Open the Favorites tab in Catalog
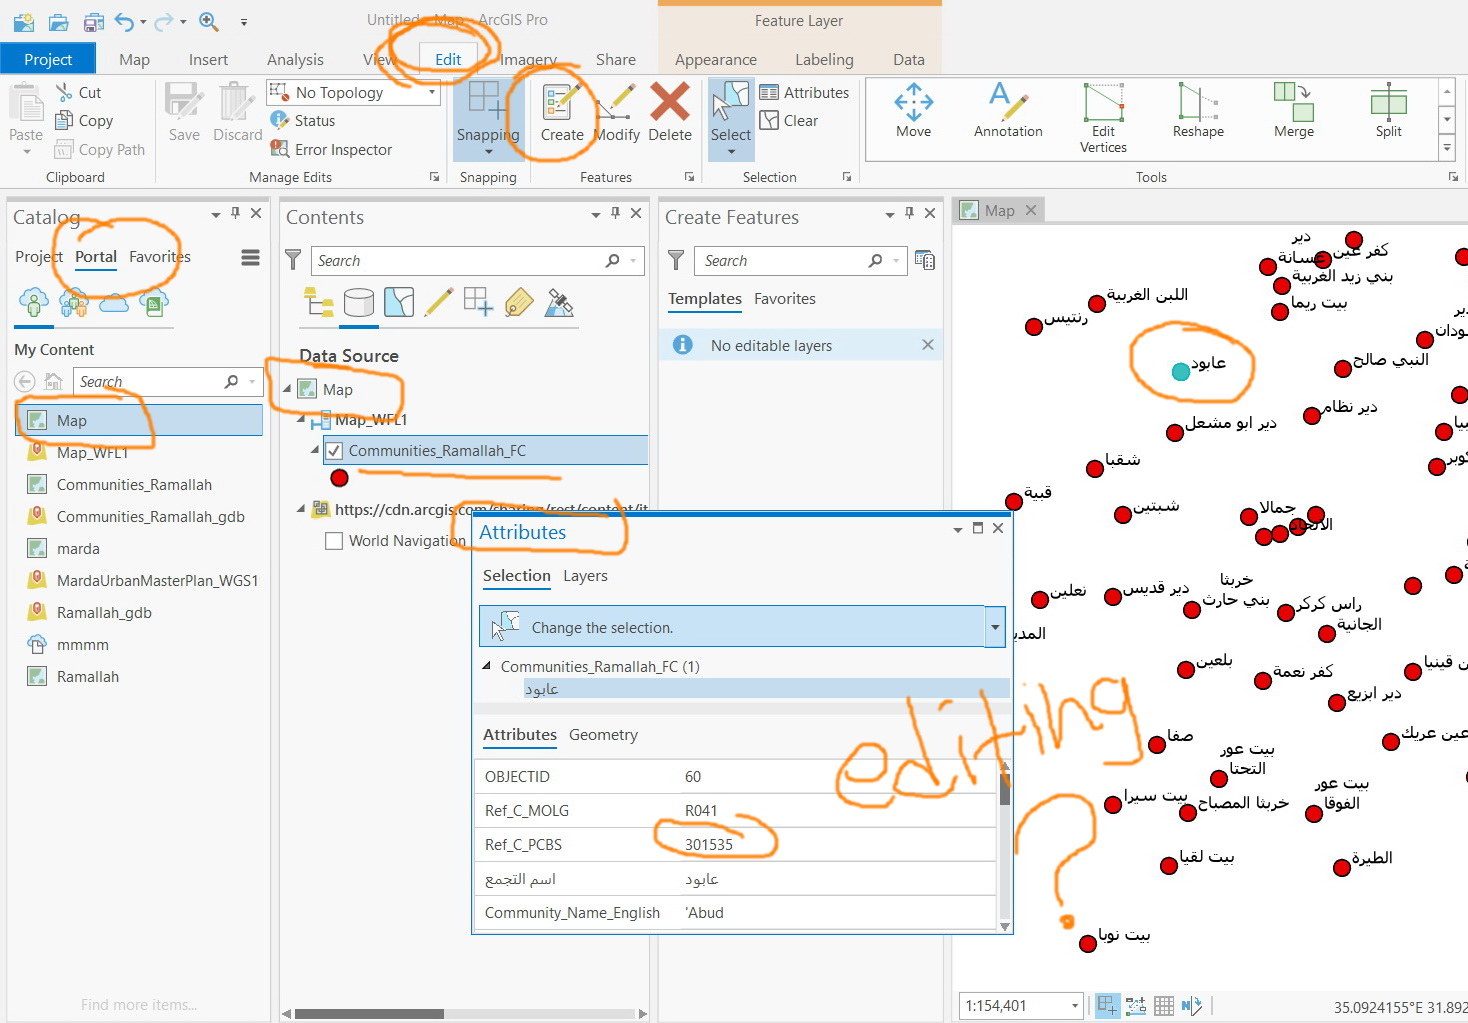Screen dimensions: 1468x1023 pyautogui.click(x=160, y=257)
